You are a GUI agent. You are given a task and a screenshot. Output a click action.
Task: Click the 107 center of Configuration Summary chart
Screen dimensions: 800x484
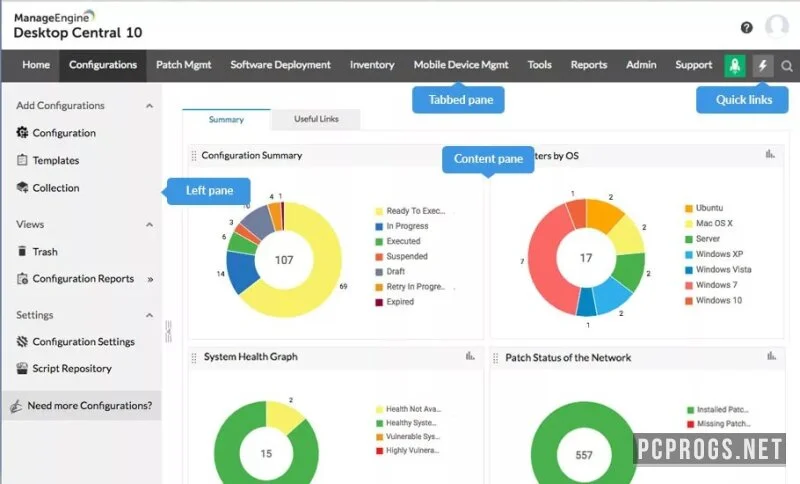[x=284, y=260]
